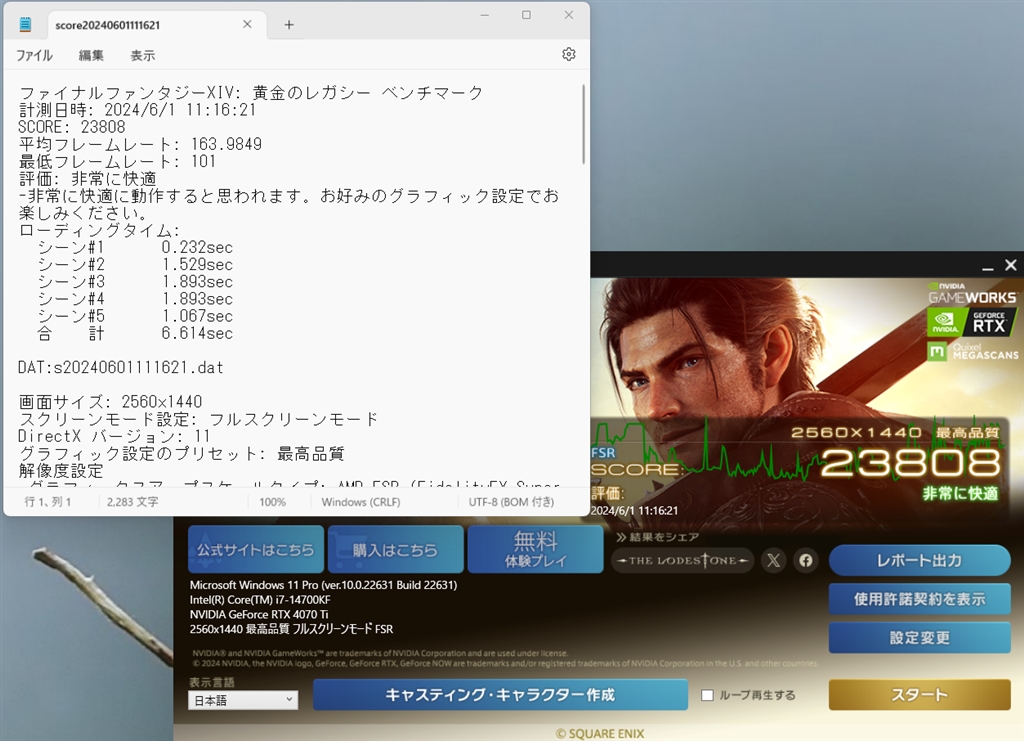
Task: Click the シーン#2 1.529sec row
Action: coord(135,264)
